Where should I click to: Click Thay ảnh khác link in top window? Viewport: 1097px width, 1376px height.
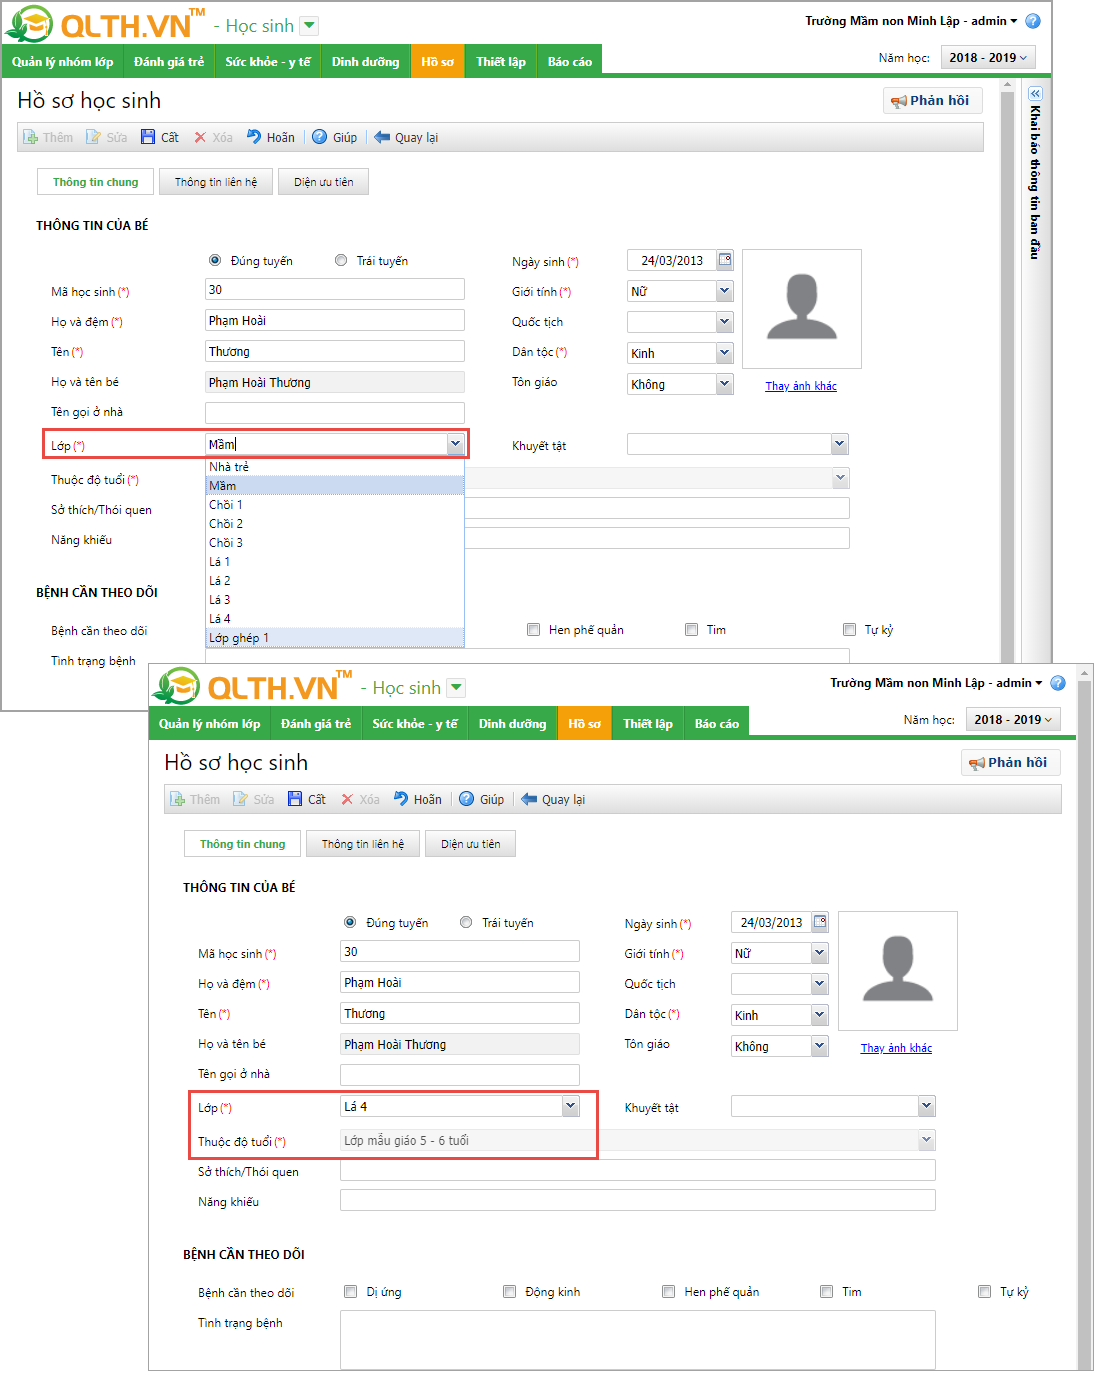point(801,386)
